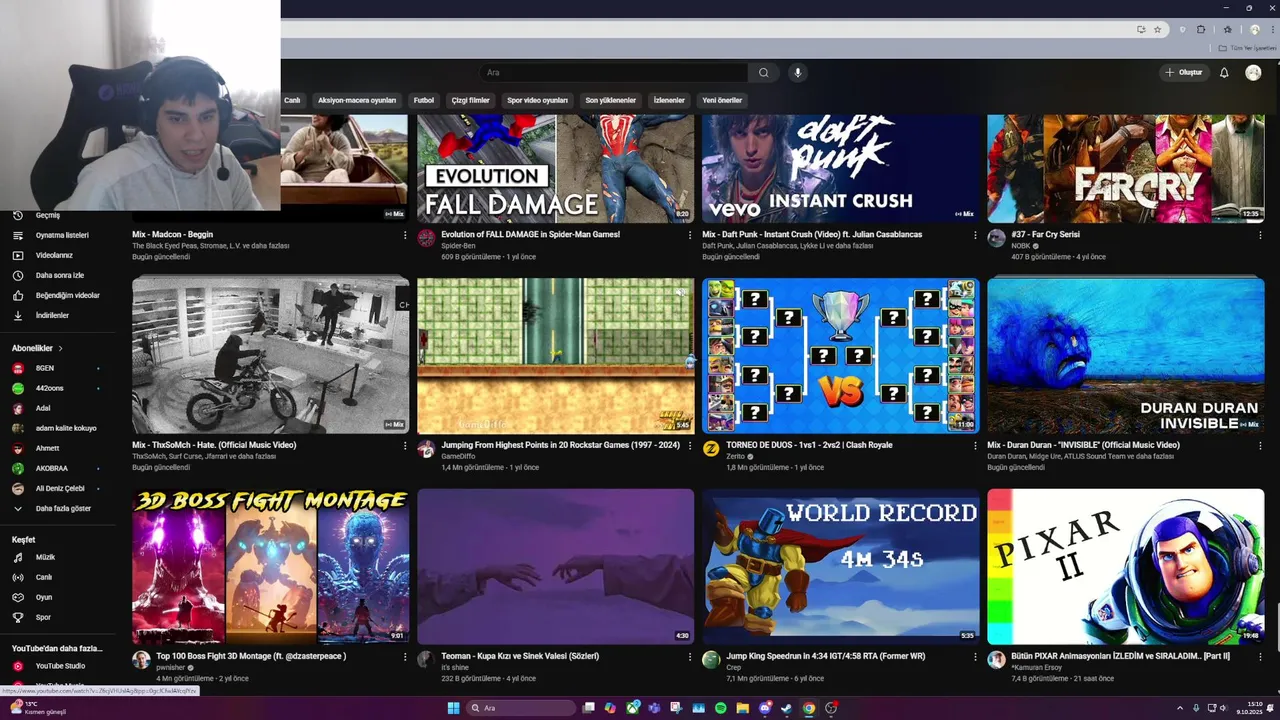Open options for Teoman Kupa Kızı video
The height and width of the screenshot is (720, 1280).
point(690,657)
